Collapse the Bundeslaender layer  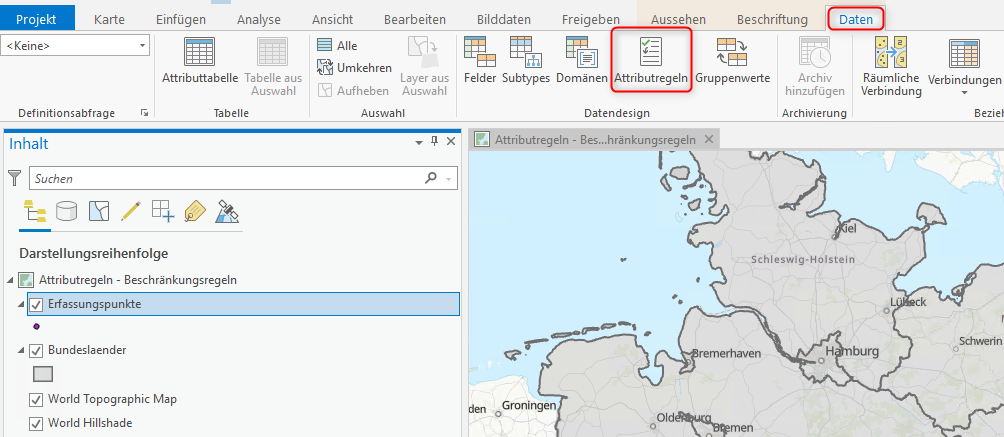pyautogui.click(x=21, y=350)
